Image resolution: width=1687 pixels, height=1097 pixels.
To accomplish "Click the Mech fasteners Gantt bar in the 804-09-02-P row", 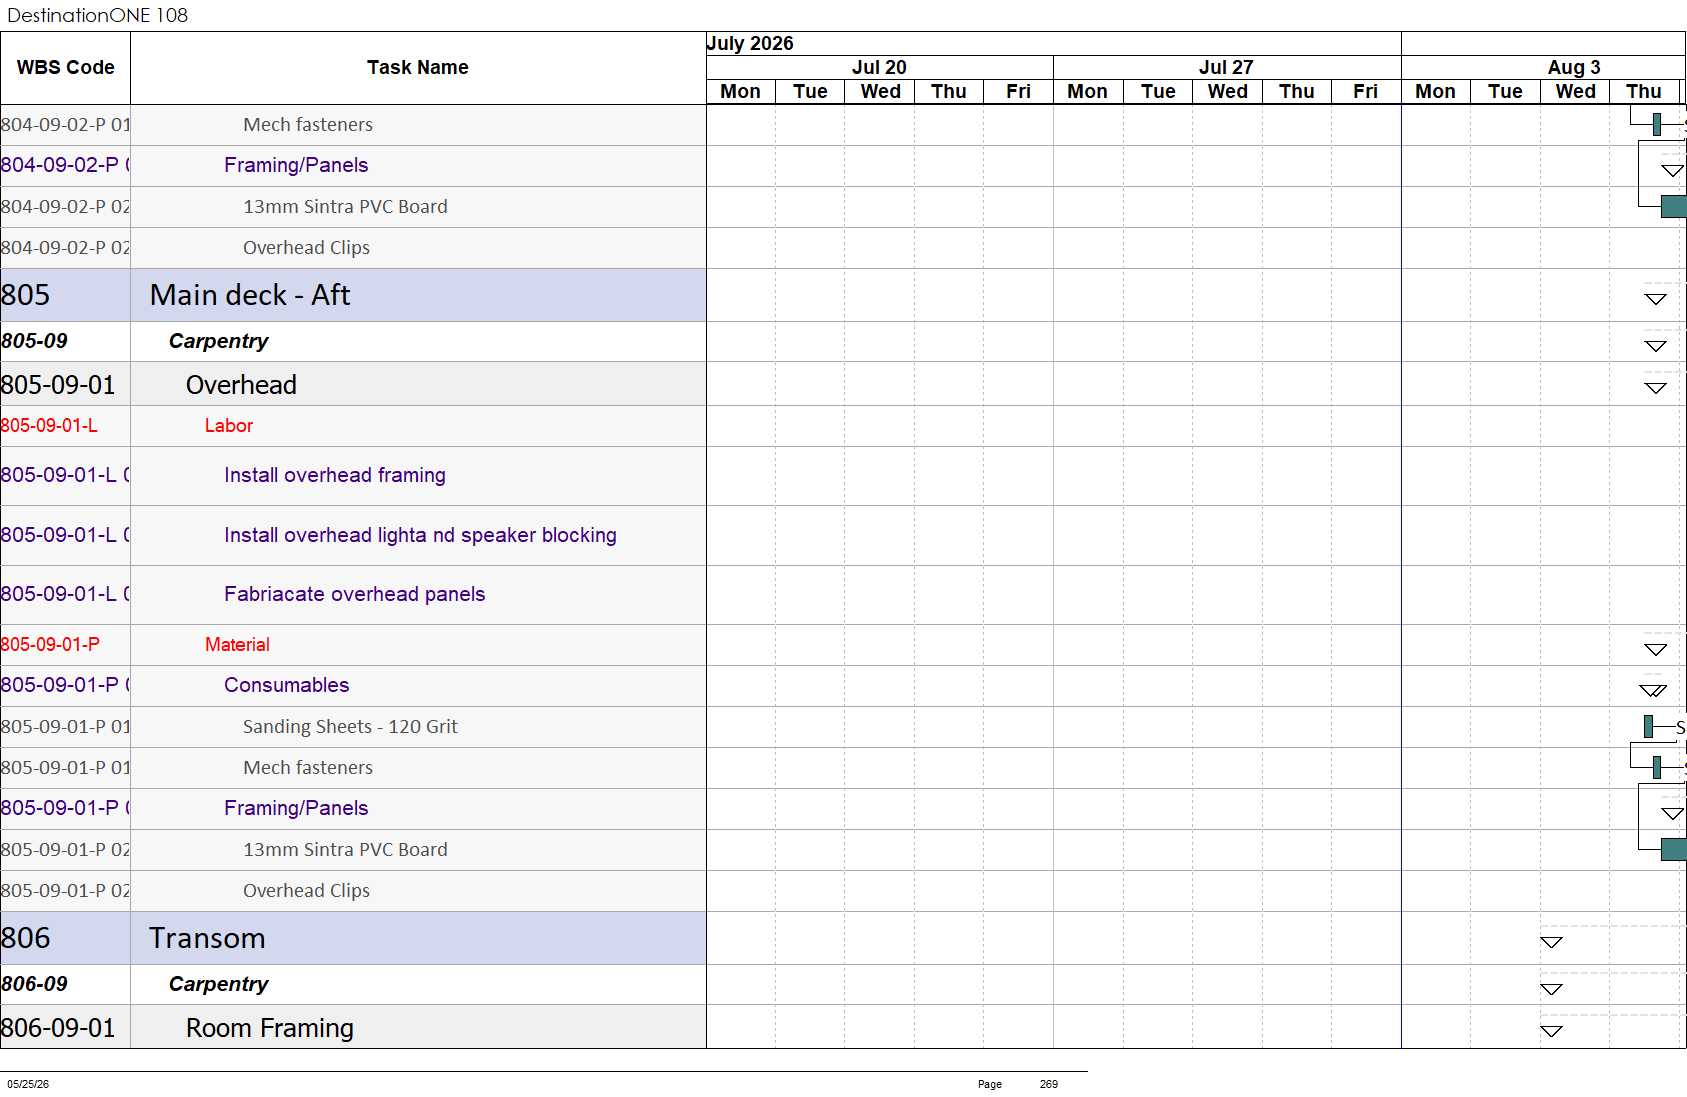I will [x=1657, y=125].
